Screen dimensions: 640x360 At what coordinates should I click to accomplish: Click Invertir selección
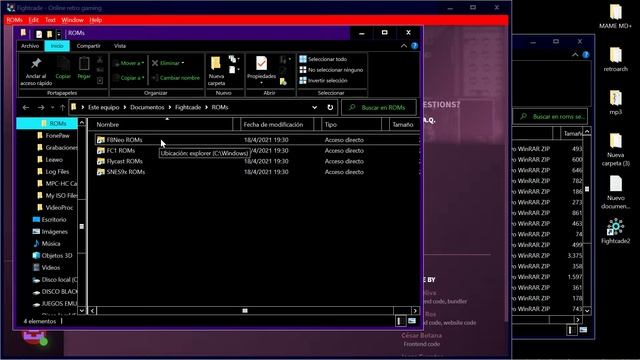324,80
